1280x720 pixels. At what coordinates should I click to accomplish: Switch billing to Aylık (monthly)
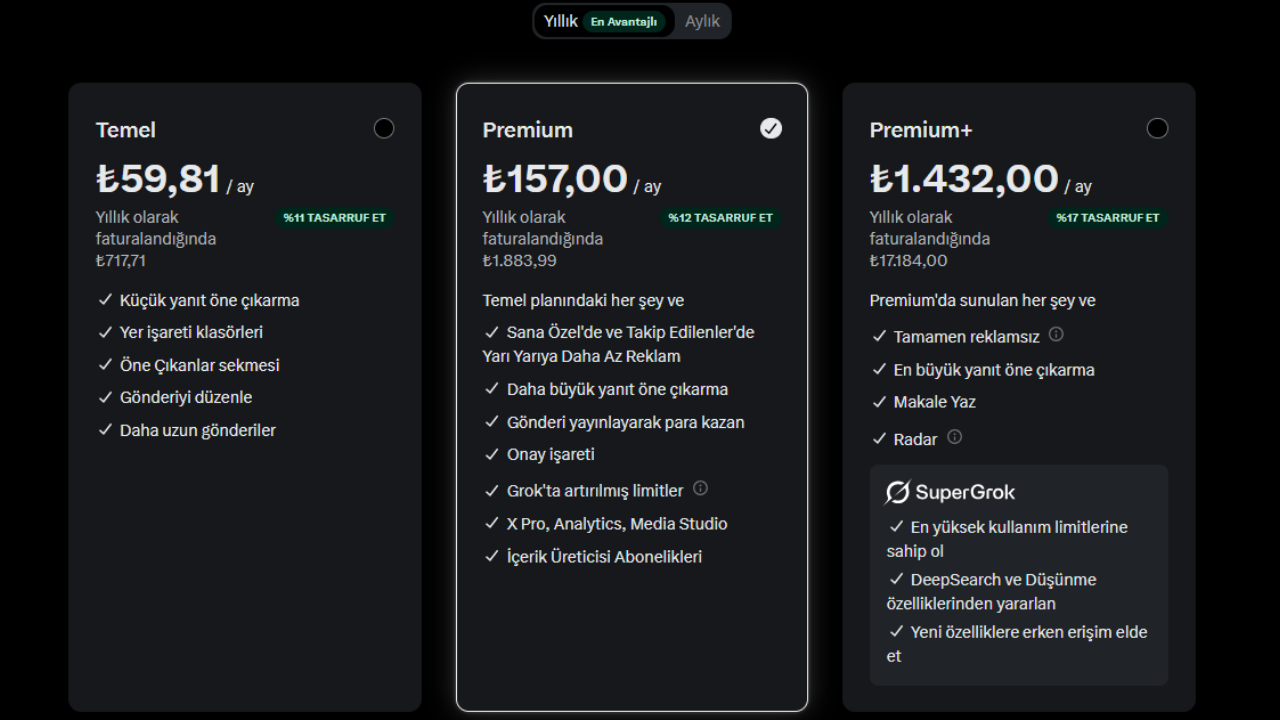pos(702,21)
